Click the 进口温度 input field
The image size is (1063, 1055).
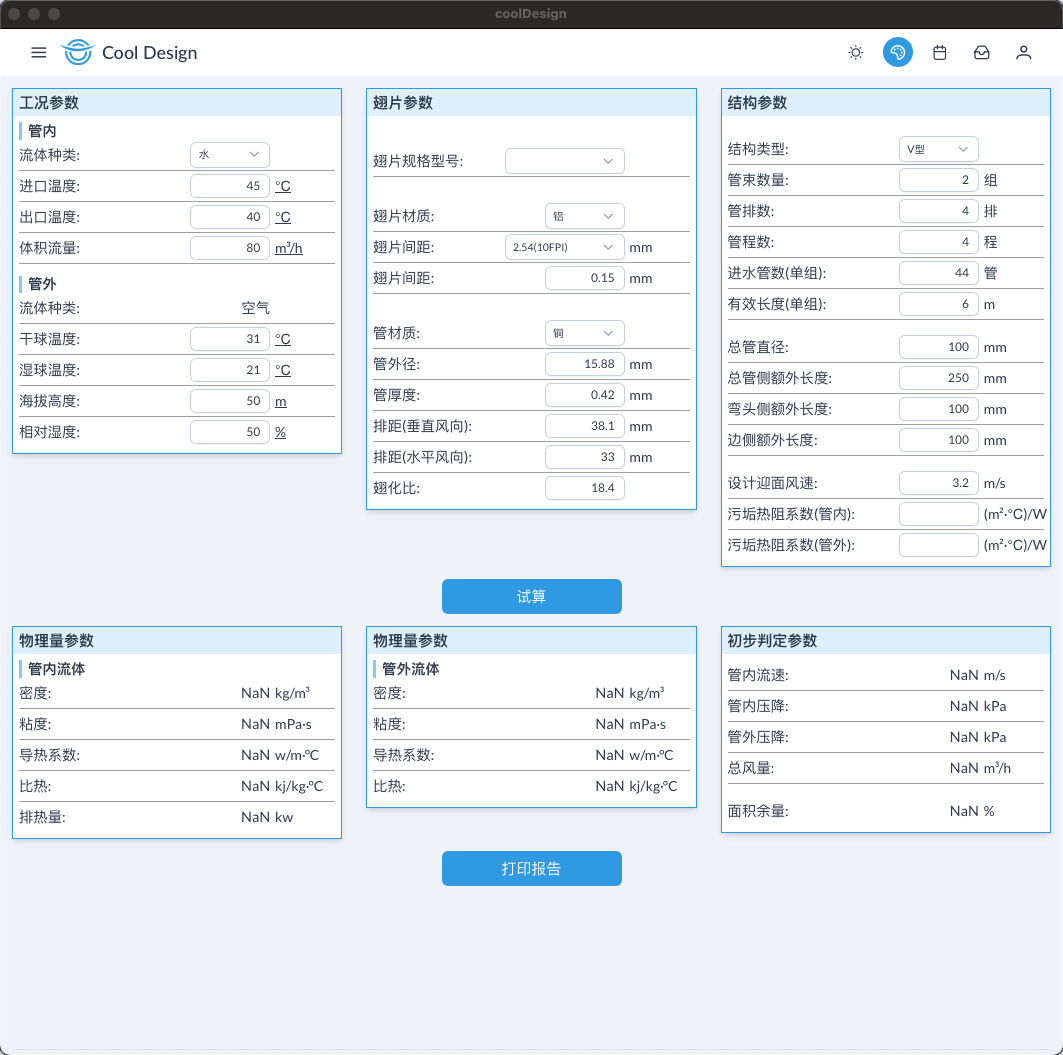point(230,186)
